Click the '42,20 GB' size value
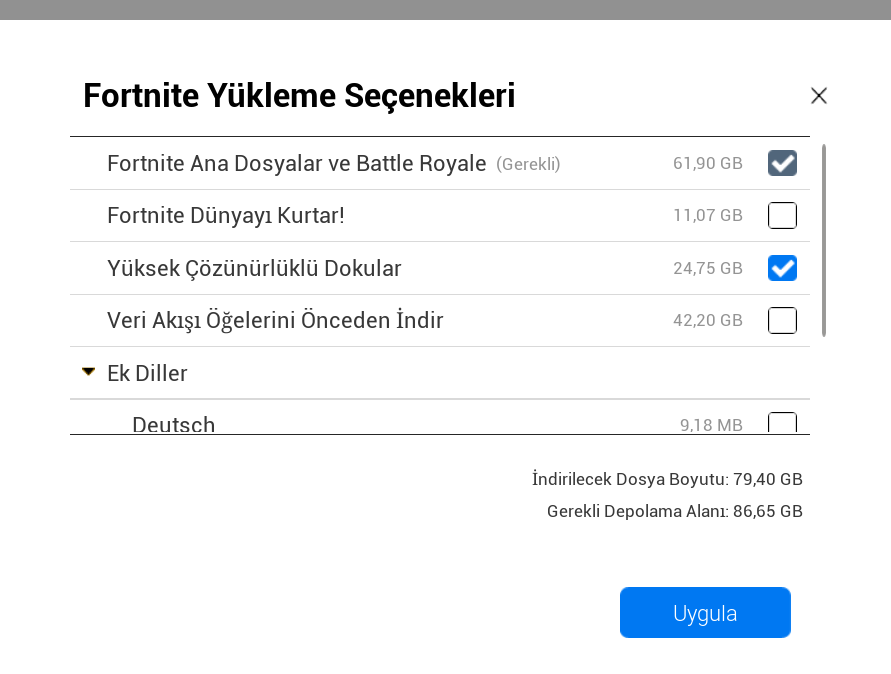This screenshot has width=891, height=674. 707,321
